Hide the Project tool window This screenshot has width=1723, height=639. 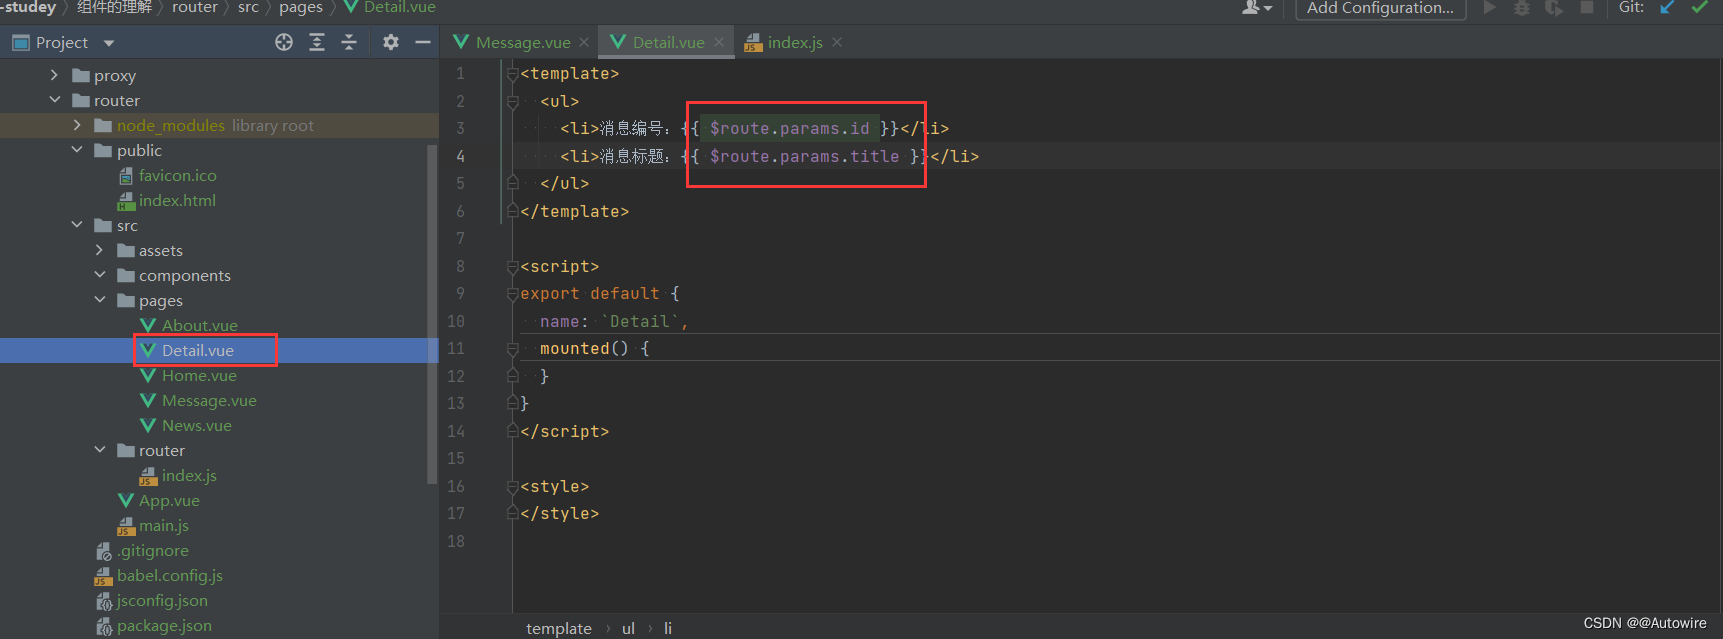pos(423,42)
